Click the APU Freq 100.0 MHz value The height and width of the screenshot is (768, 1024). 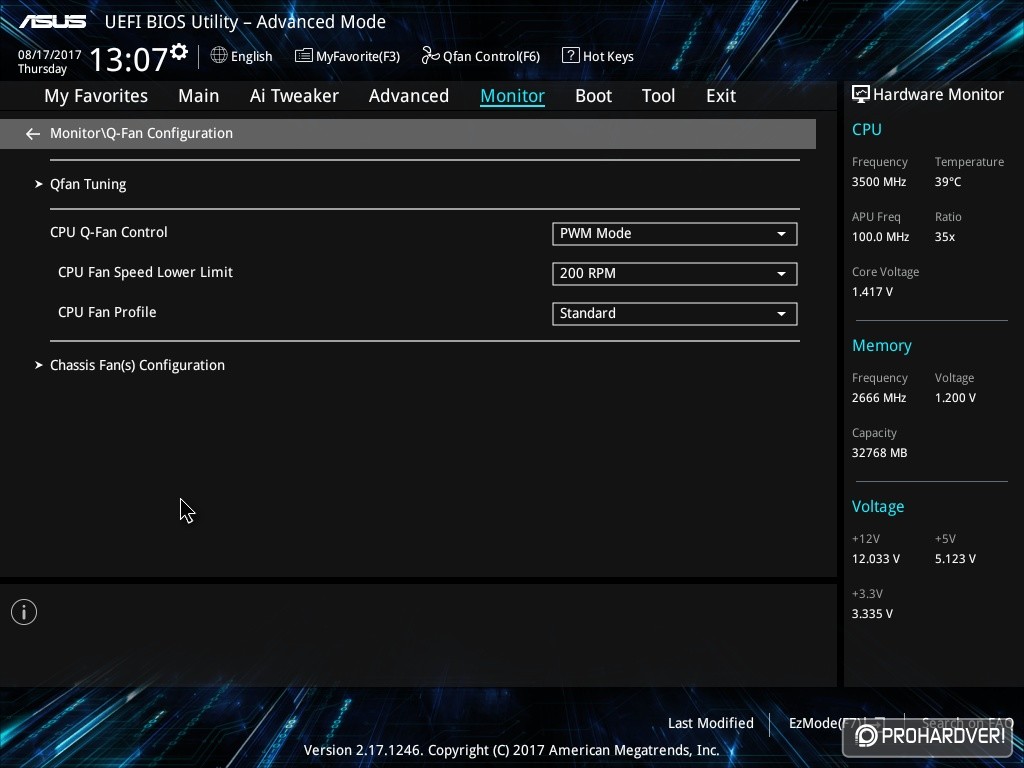click(x=880, y=237)
